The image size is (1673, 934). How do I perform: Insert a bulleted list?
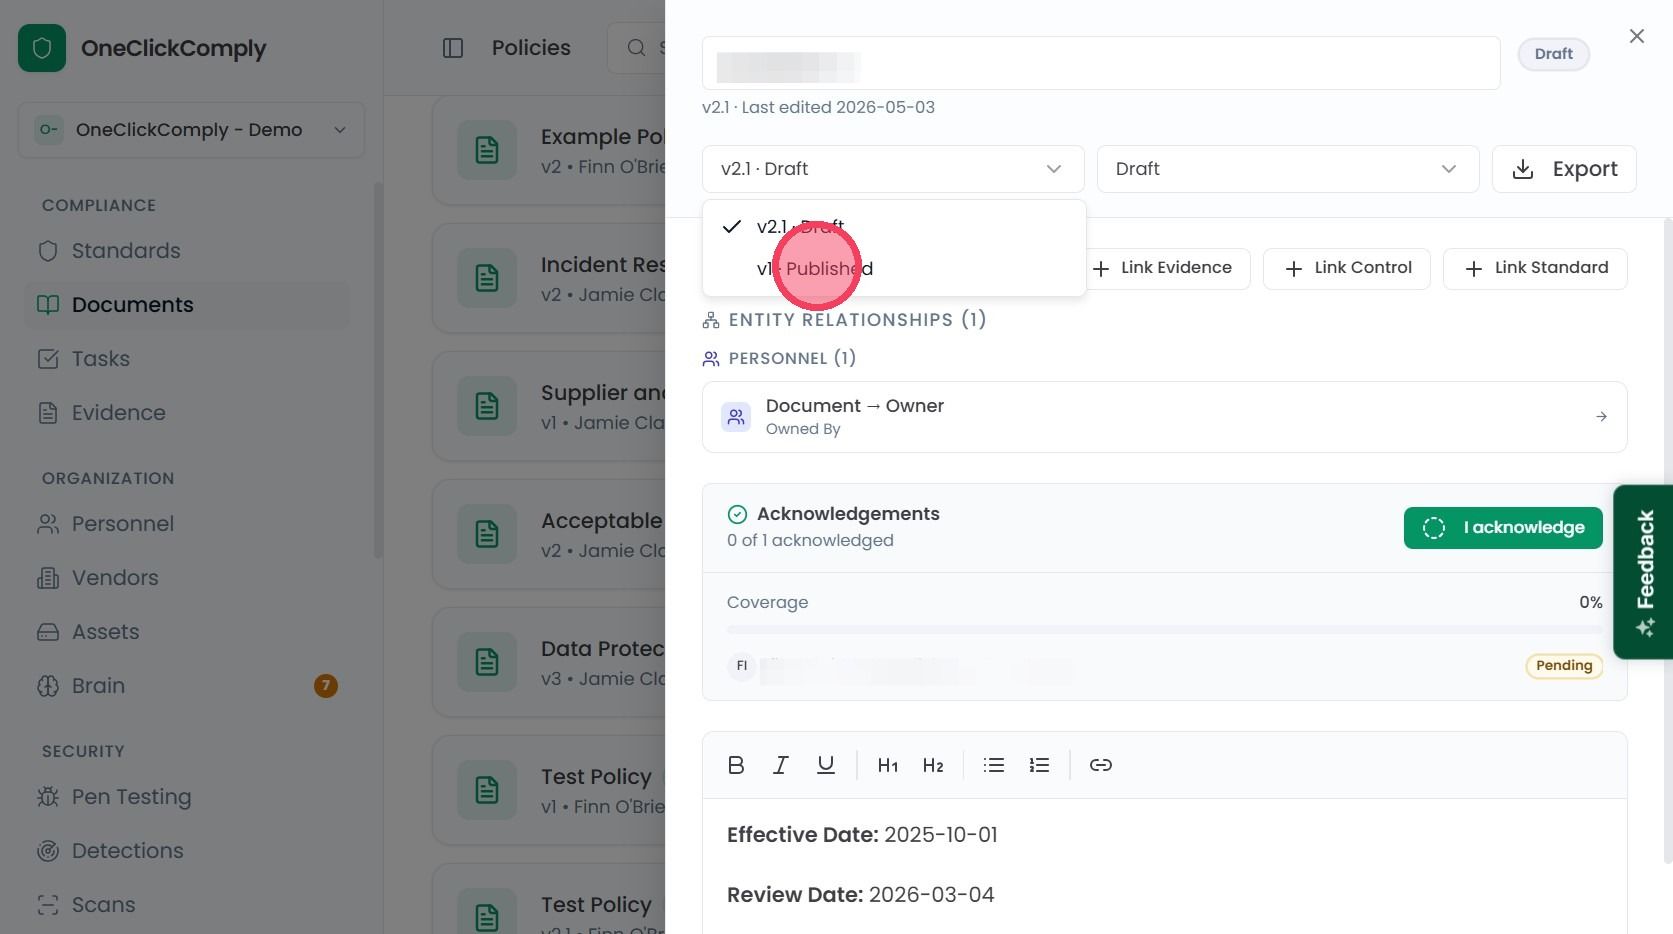[x=994, y=765]
